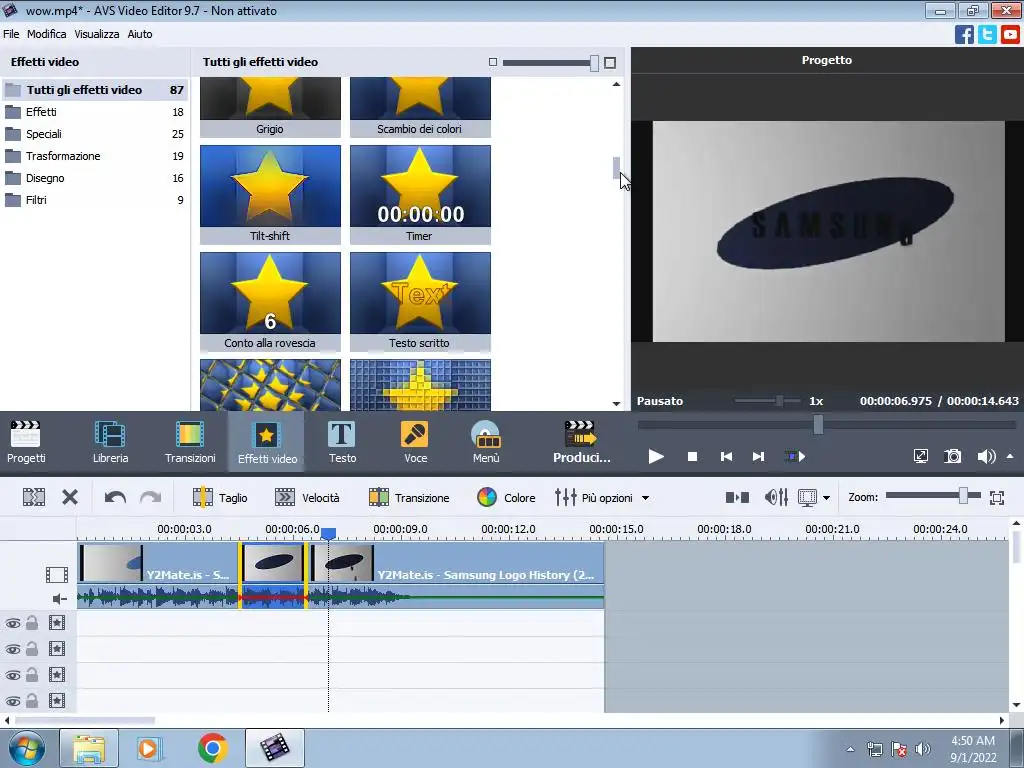This screenshot has height=768, width=1024.
Task: Adjust the preview playback speed slider
Action: tap(778, 400)
